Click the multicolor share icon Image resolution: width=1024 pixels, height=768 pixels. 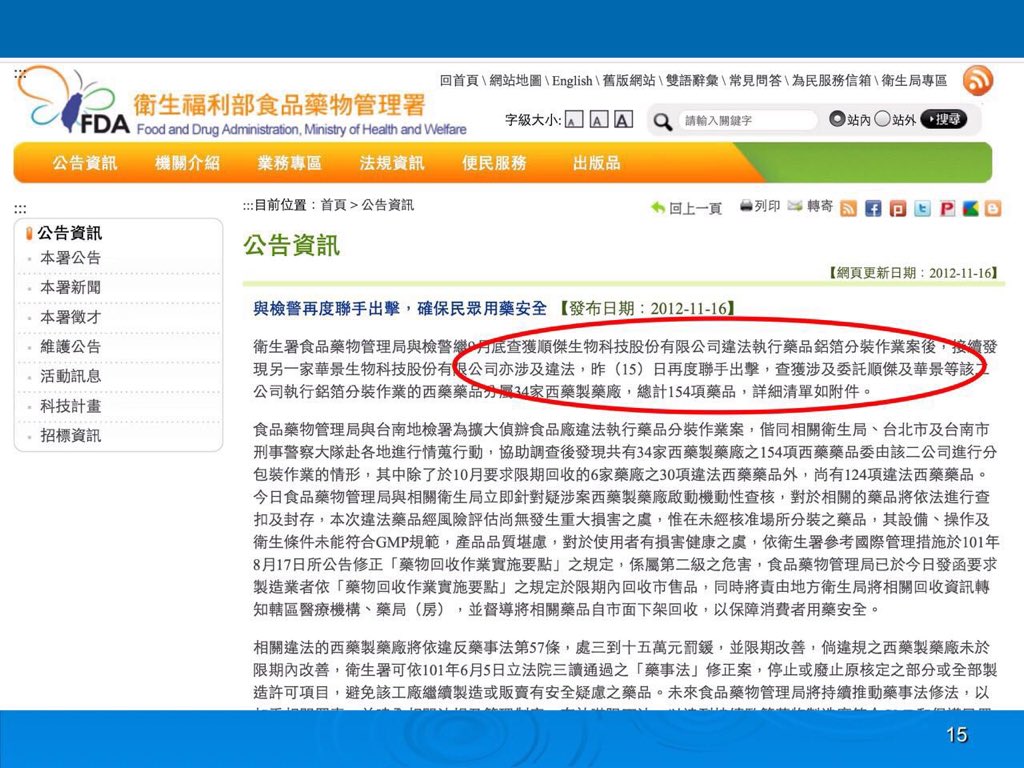tap(970, 208)
